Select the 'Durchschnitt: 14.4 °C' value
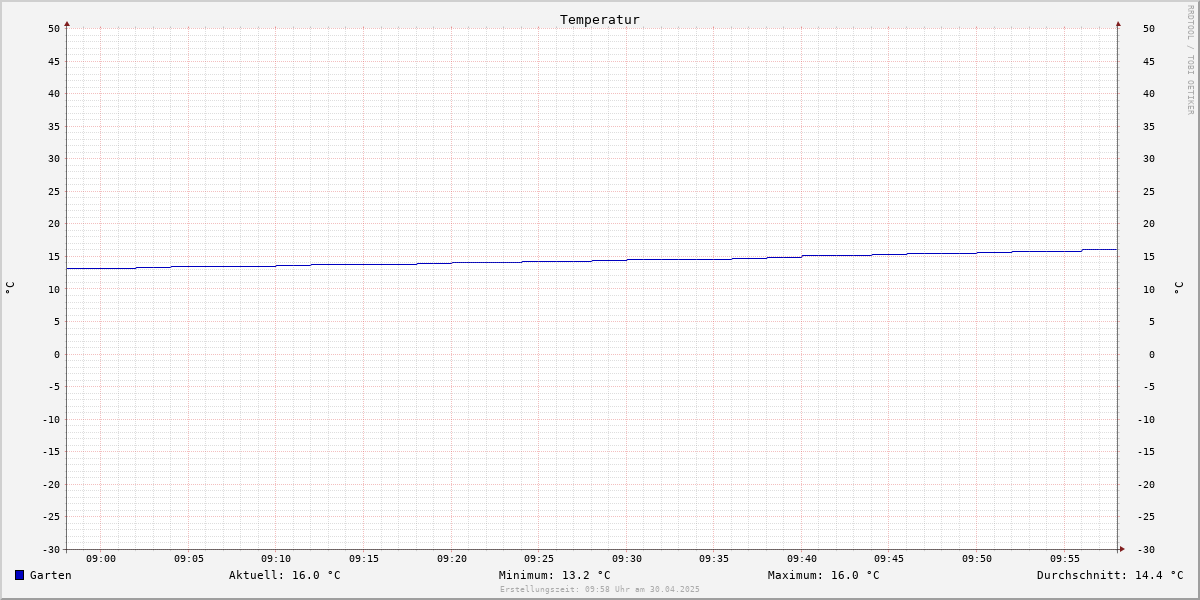1200x600 pixels. [x=1110, y=575]
